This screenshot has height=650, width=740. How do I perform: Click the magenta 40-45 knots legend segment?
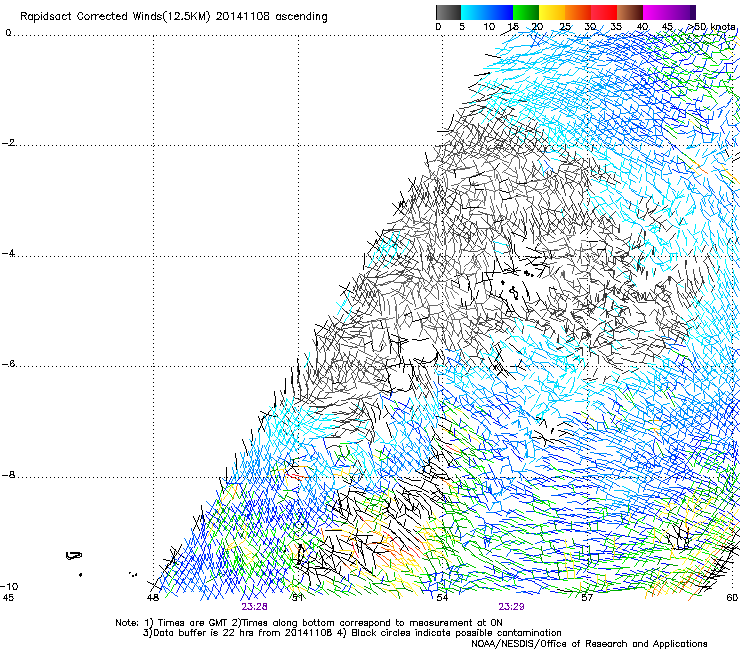point(656,12)
